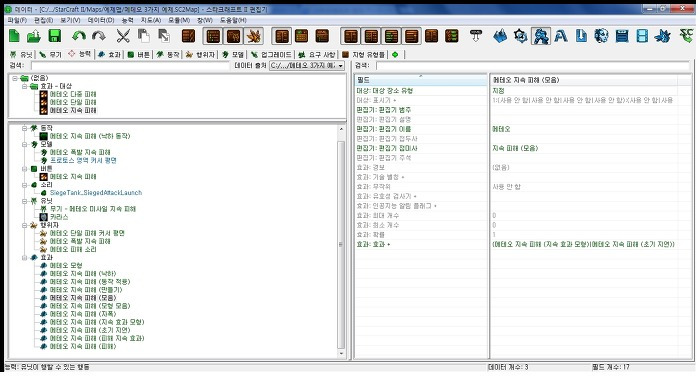Switch to the 지형 유형들 tab
The width and height of the screenshot is (700, 376).
click(363, 54)
